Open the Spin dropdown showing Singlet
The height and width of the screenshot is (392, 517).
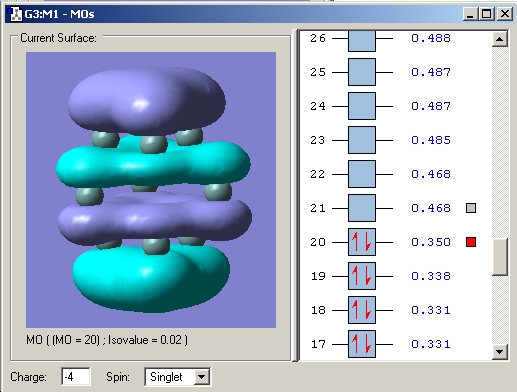pyautogui.click(x=177, y=377)
